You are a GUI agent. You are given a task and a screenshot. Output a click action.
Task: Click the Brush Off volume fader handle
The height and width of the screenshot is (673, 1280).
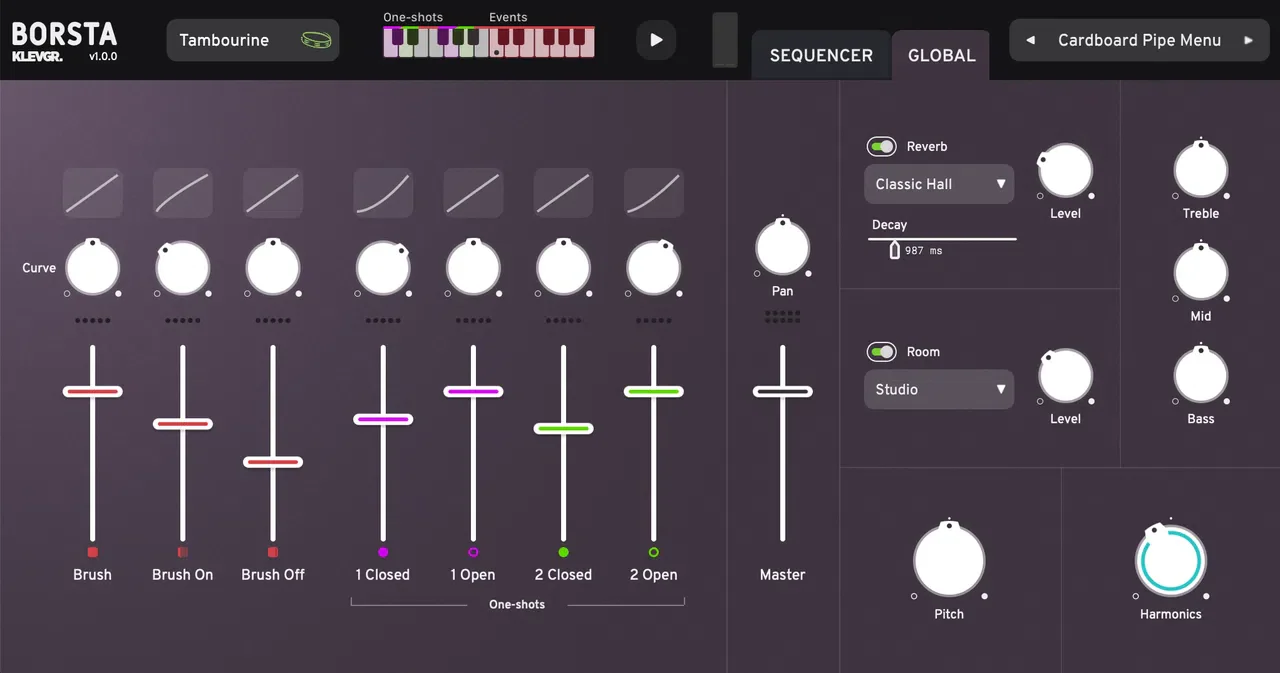point(273,462)
